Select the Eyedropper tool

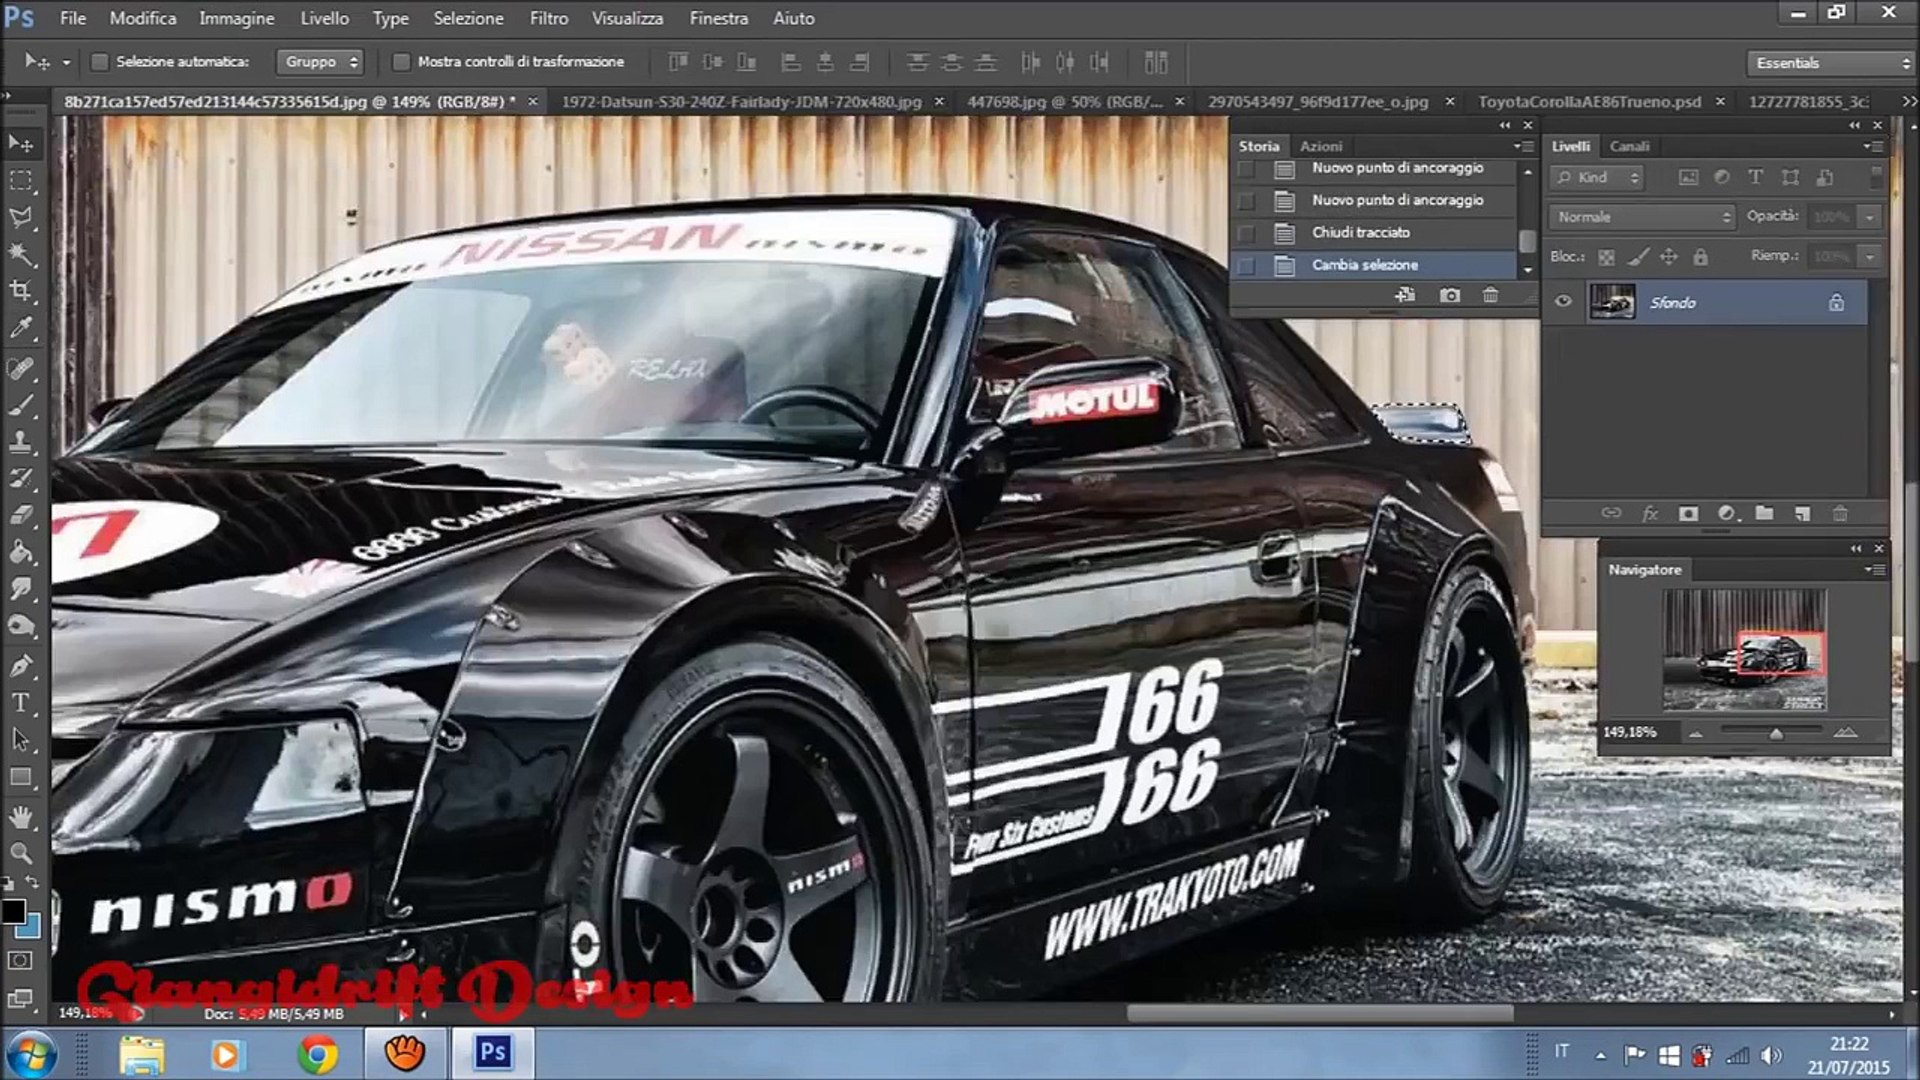(x=20, y=328)
